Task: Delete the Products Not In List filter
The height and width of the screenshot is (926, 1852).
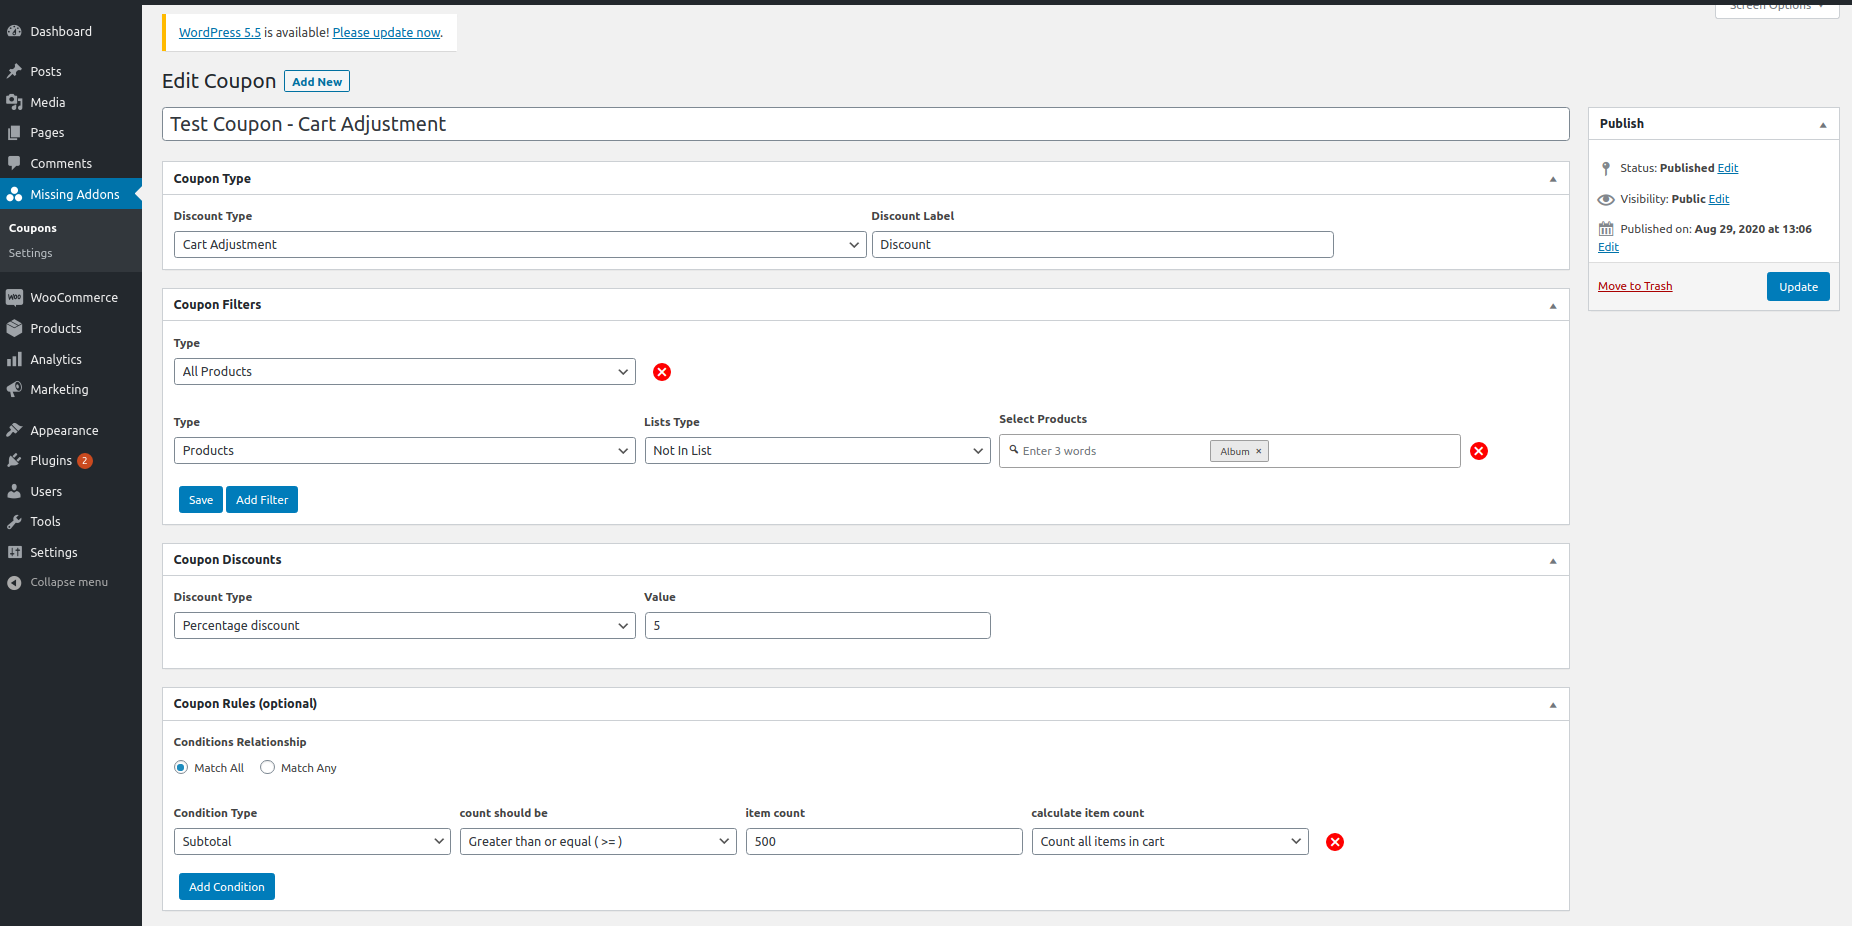Action: coord(1479,451)
